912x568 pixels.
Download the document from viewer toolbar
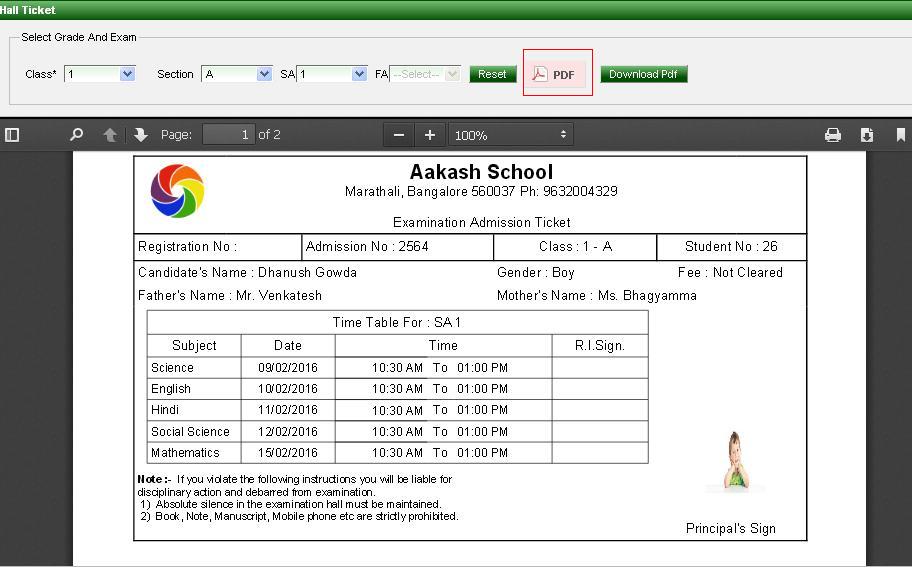point(867,135)
